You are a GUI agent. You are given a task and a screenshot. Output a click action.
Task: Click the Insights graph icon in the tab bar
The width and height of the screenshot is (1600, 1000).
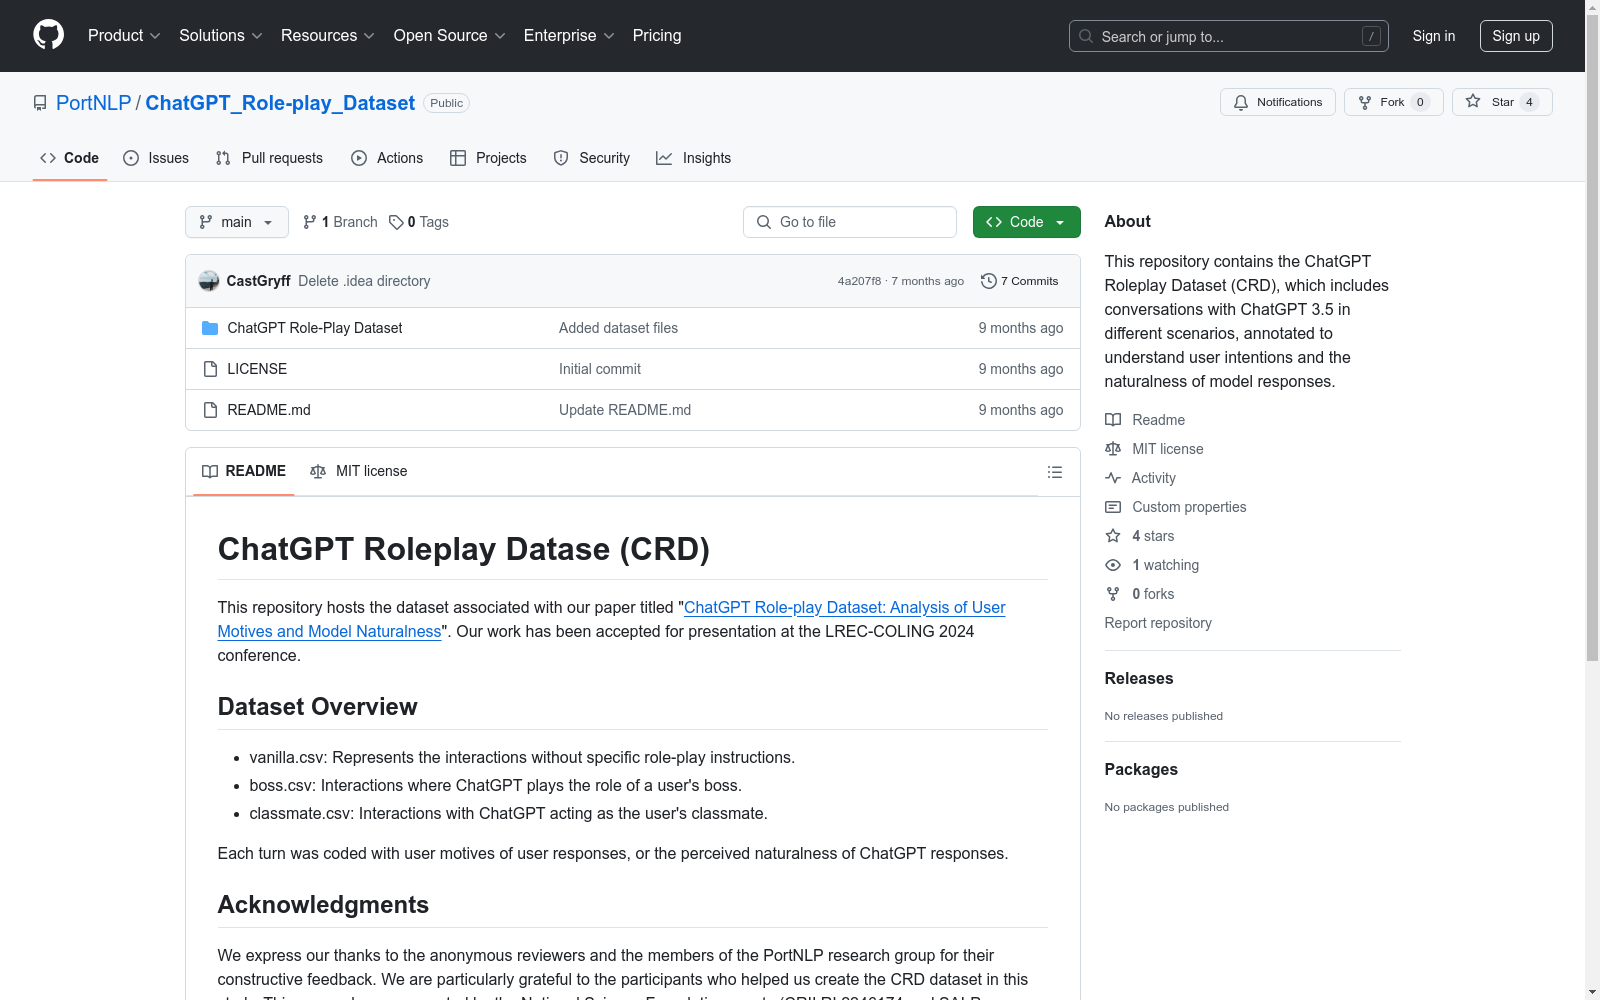(x=664, y=158)
